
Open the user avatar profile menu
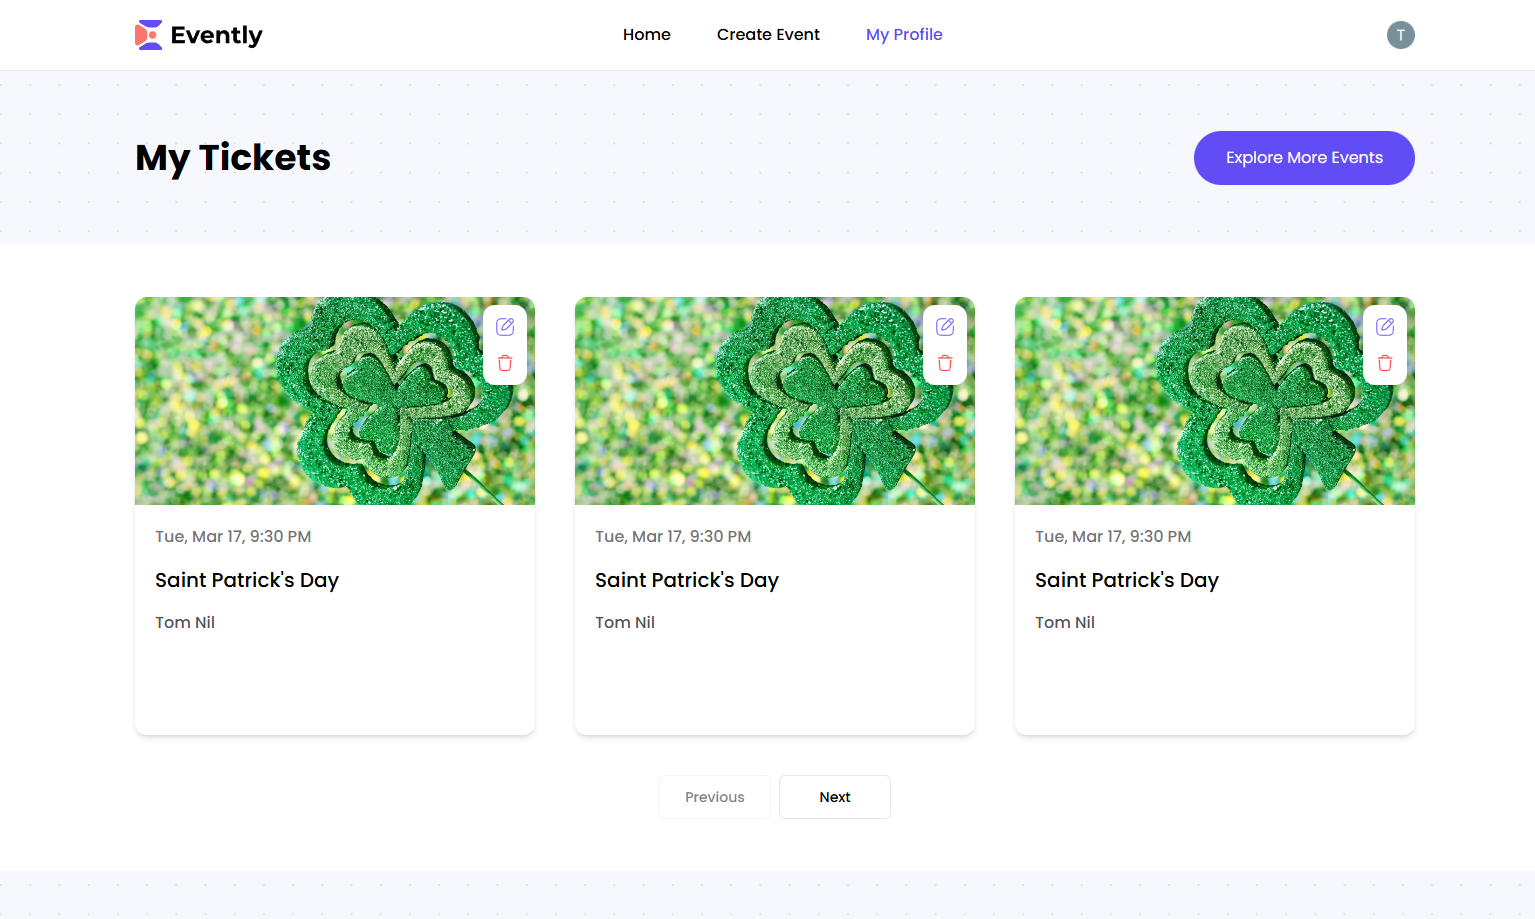1400,35
